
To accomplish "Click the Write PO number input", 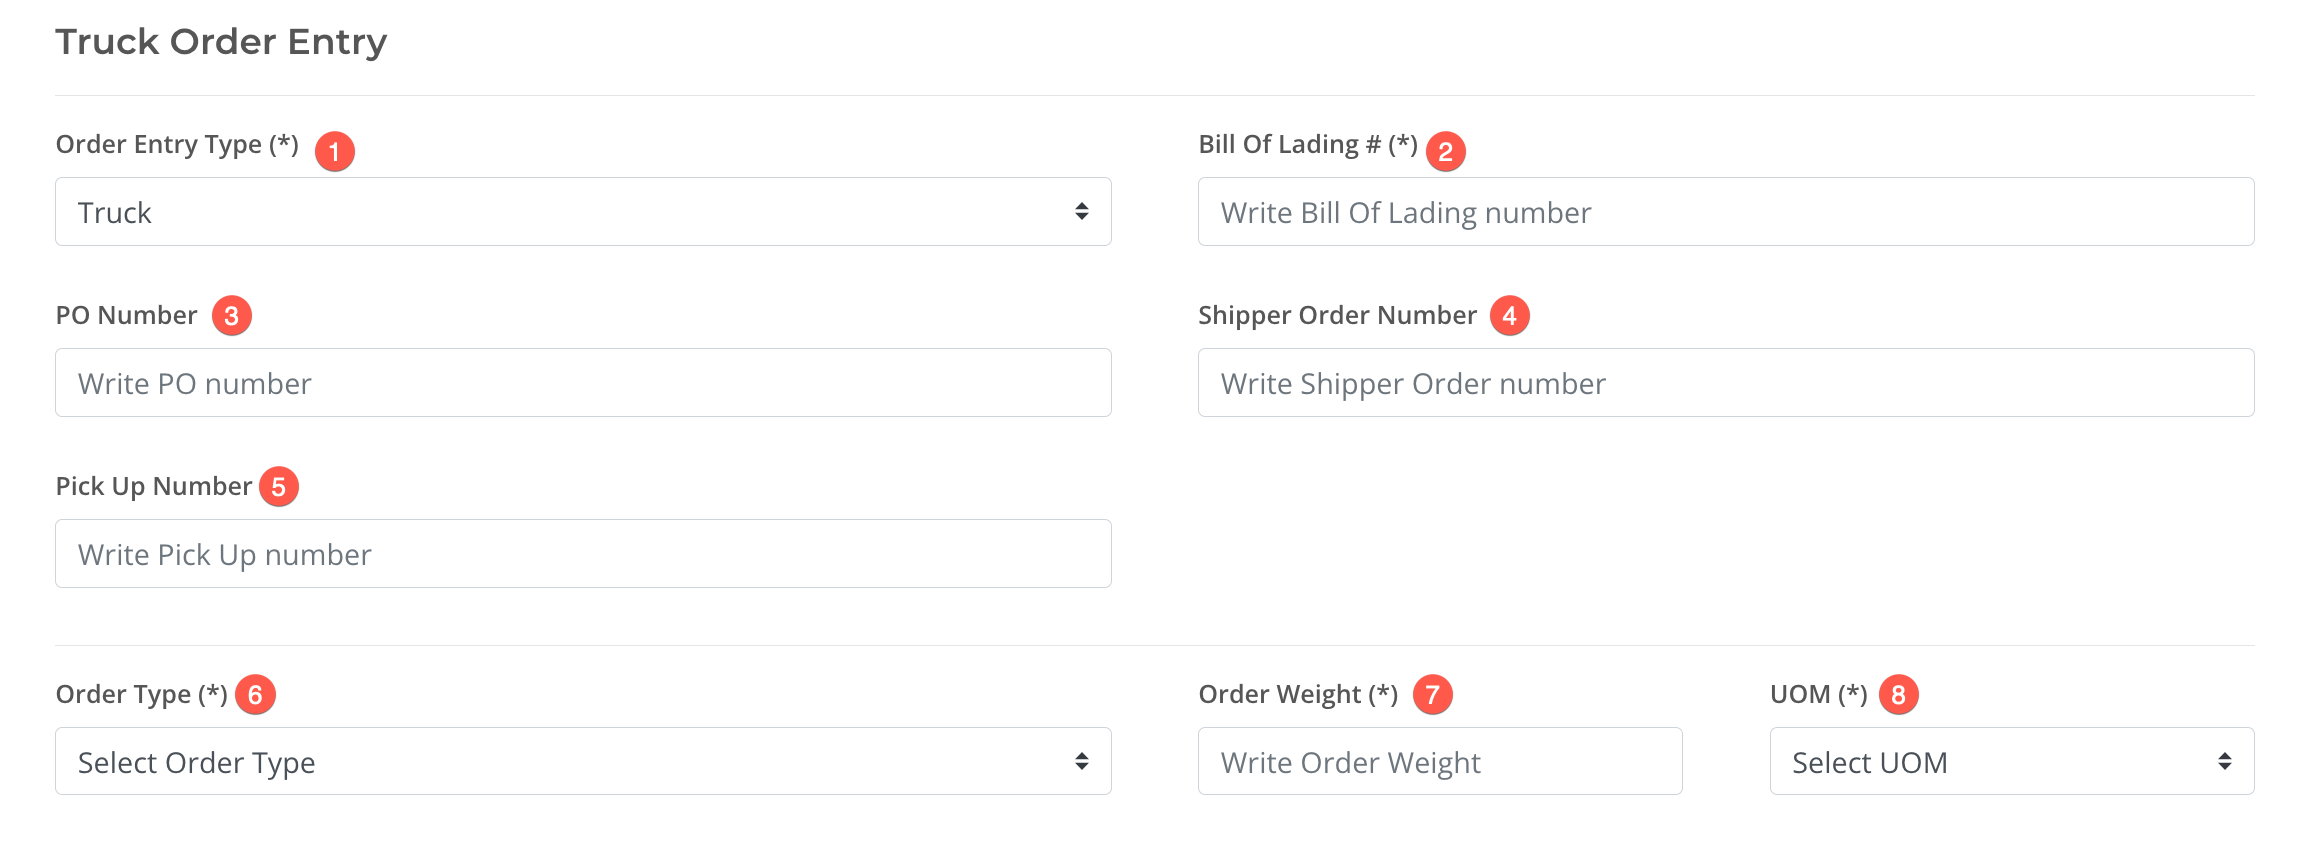I will pos(583,382).
